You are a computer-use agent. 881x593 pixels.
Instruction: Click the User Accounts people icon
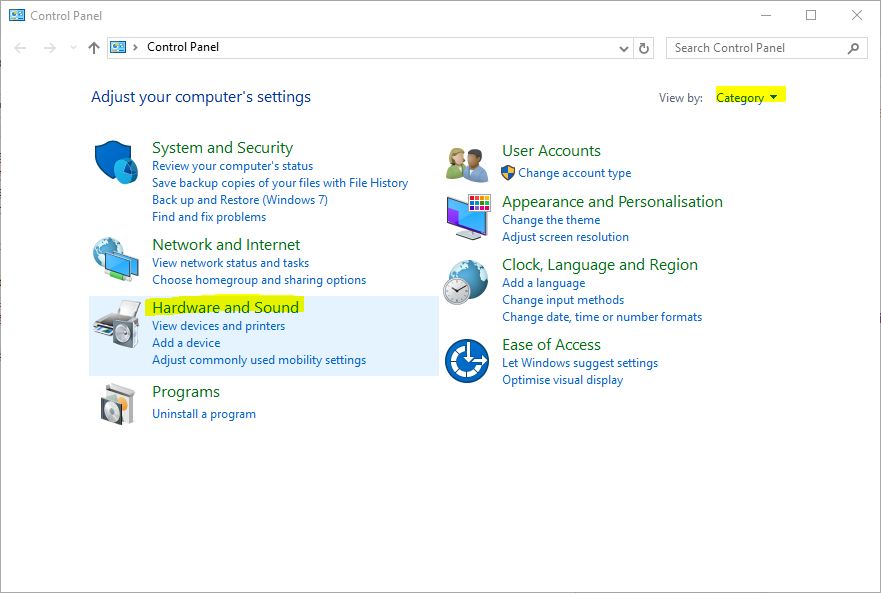[x=467, y=165]
